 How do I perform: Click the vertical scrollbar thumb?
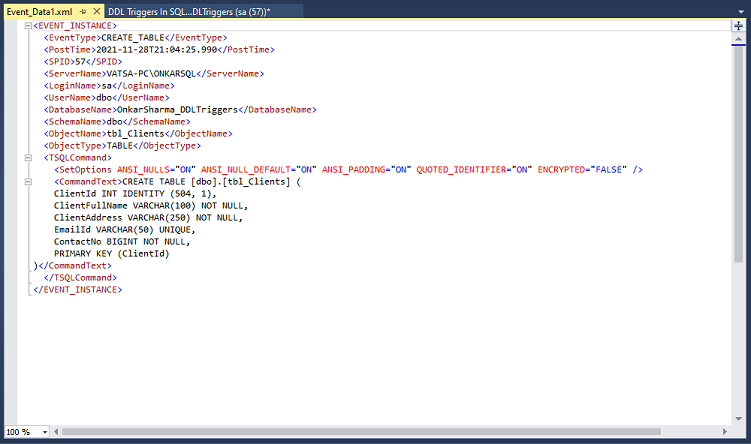pyautogui.click(x=739, y=154)
